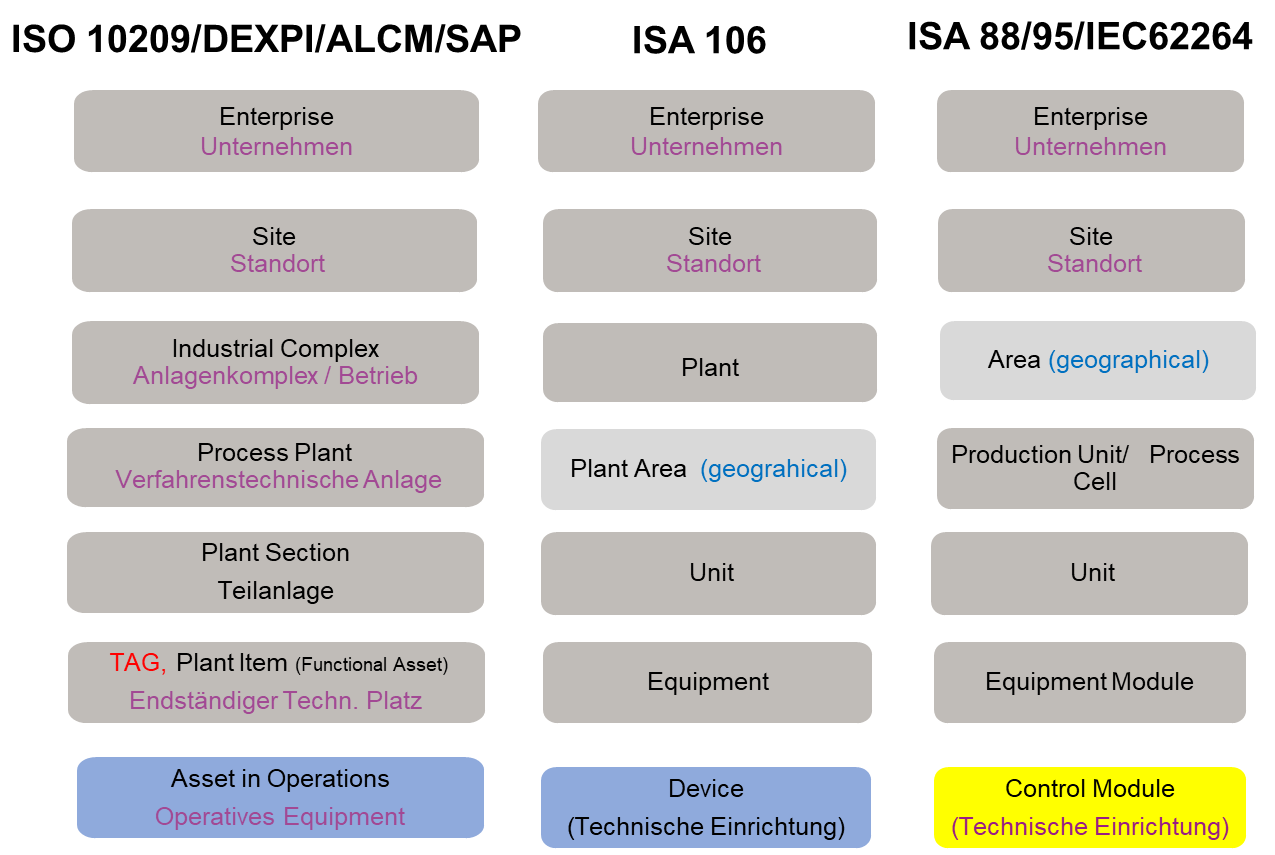Click the 'Area (geographical)' light gray box
Image resolution: width=1275 pixels, height=855 pixels.
[1097, 360]
